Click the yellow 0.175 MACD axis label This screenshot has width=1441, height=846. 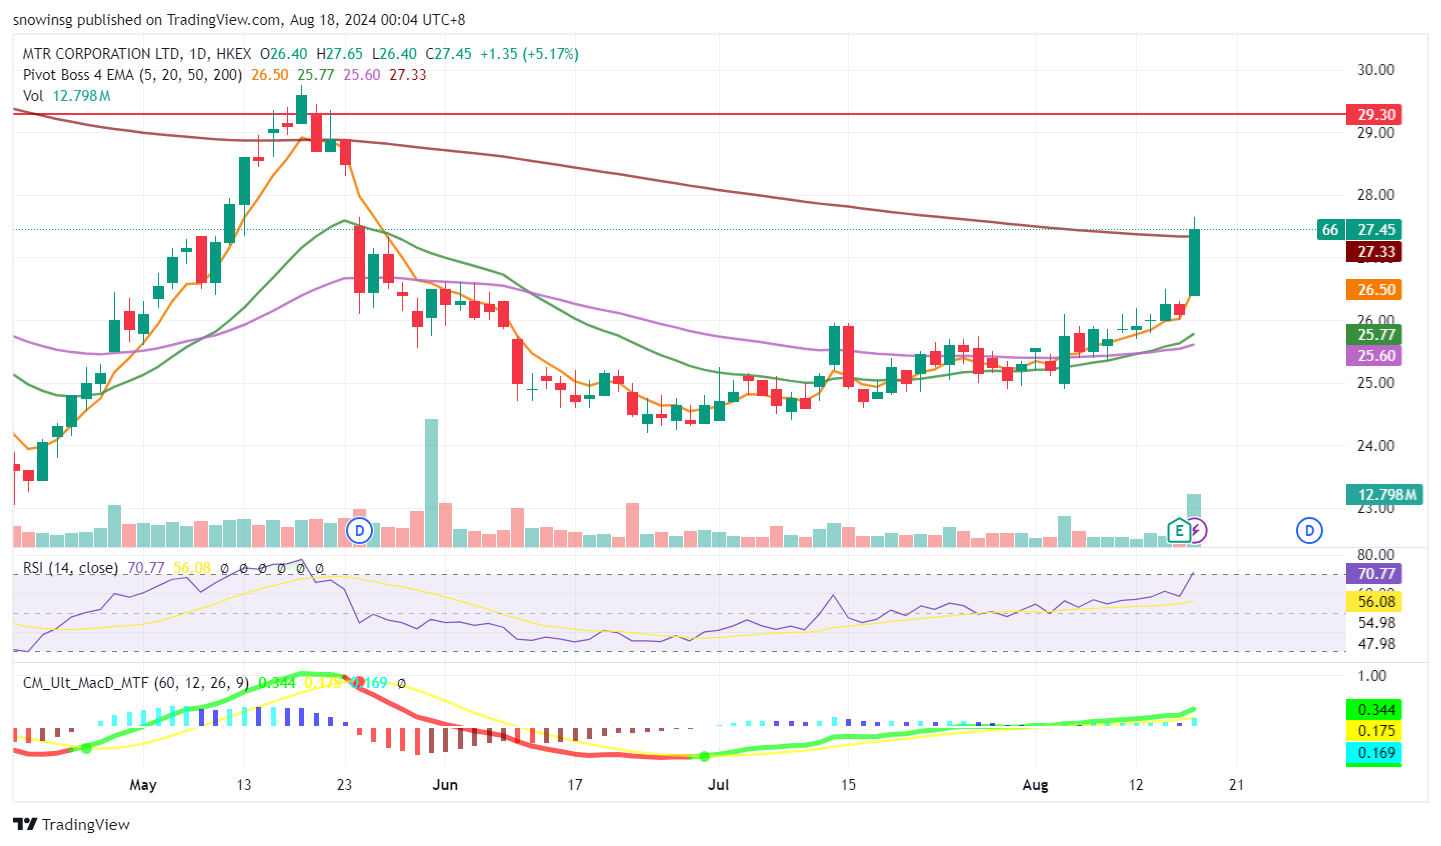click(1374, 731)
